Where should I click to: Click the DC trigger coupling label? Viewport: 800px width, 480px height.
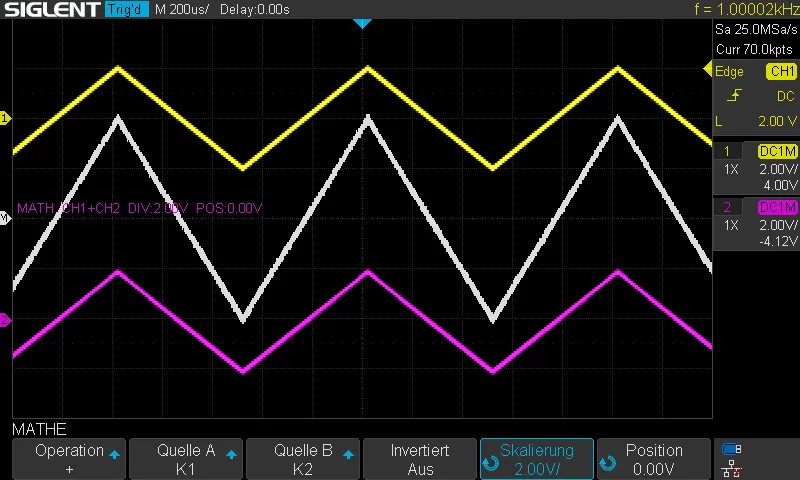(786, 96)
